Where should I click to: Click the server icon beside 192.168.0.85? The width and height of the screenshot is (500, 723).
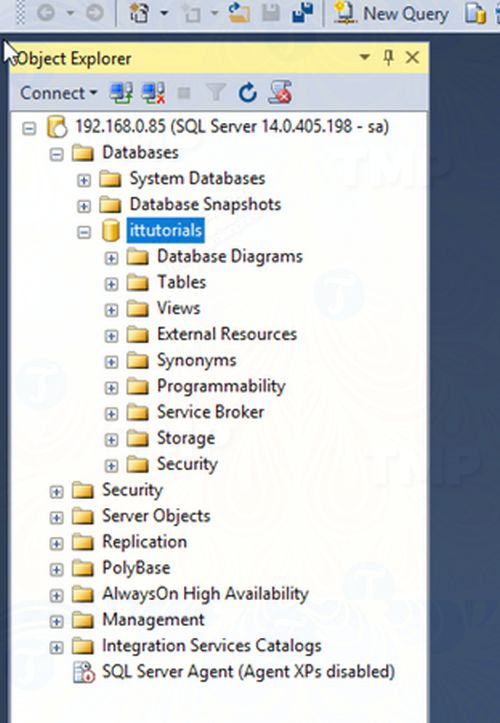57,127
